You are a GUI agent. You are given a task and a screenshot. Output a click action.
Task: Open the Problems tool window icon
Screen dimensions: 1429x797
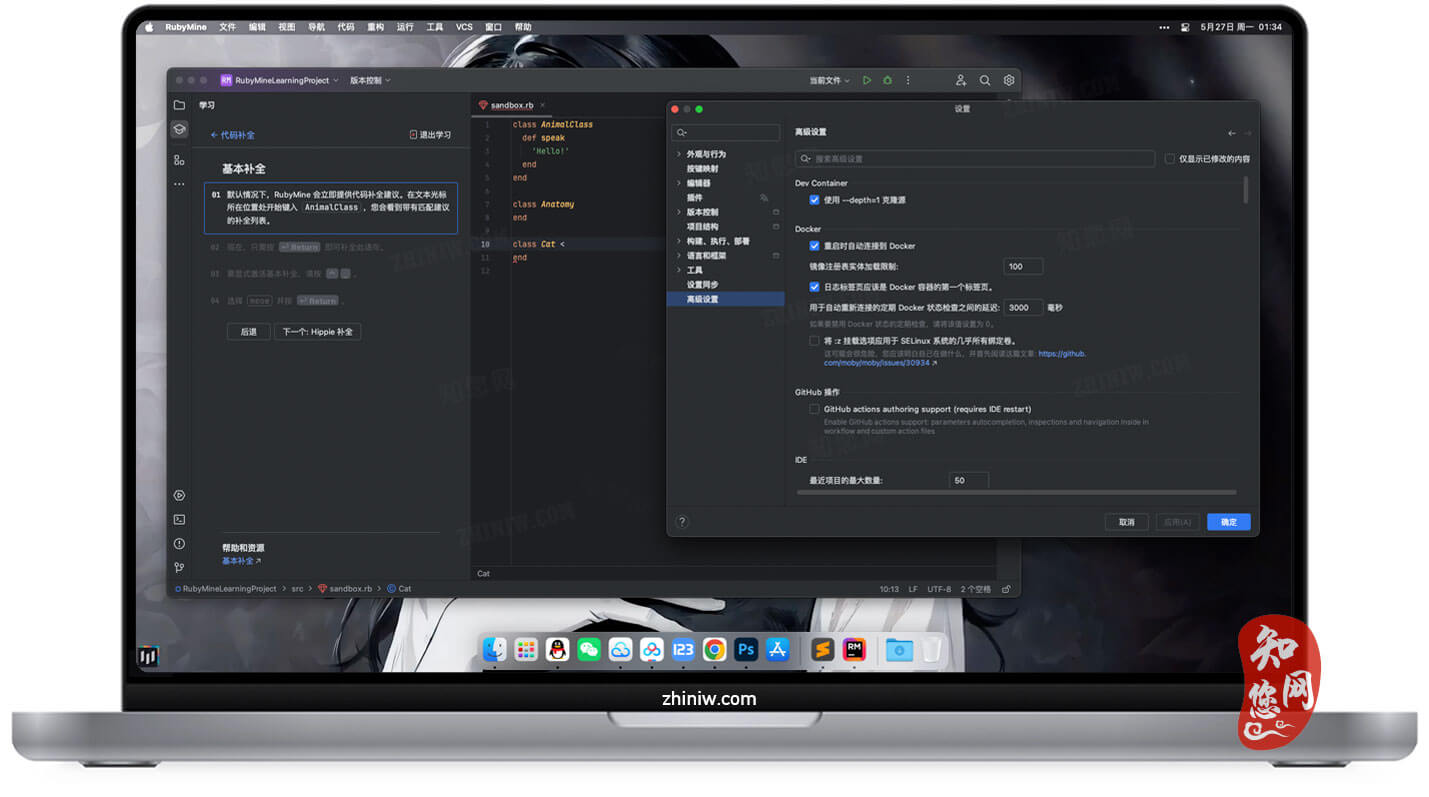[179, 543]
